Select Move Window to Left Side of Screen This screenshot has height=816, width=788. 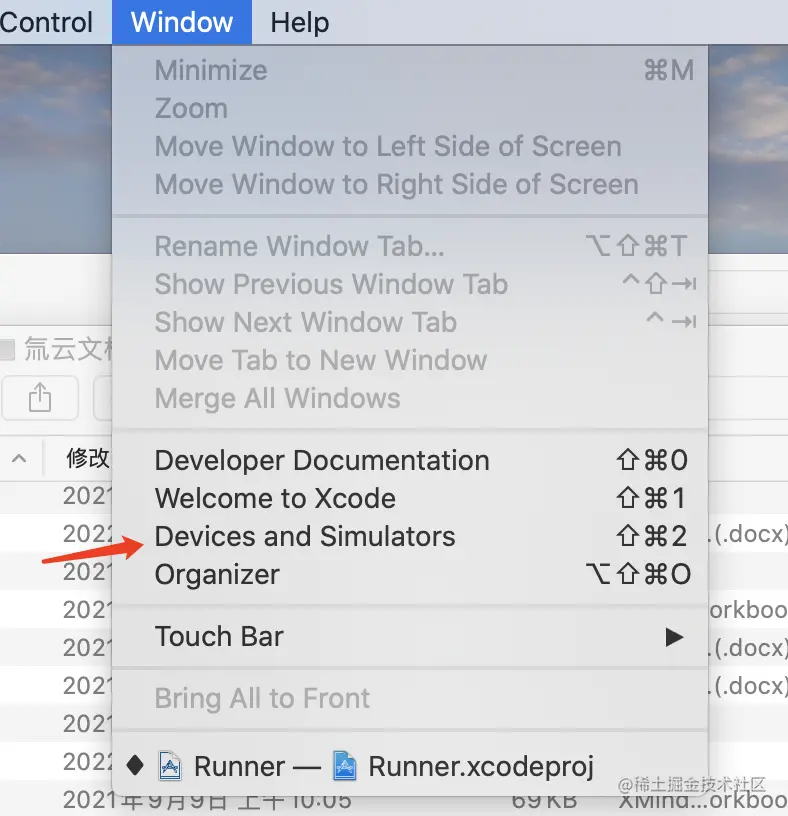click(x=388, y=147)
